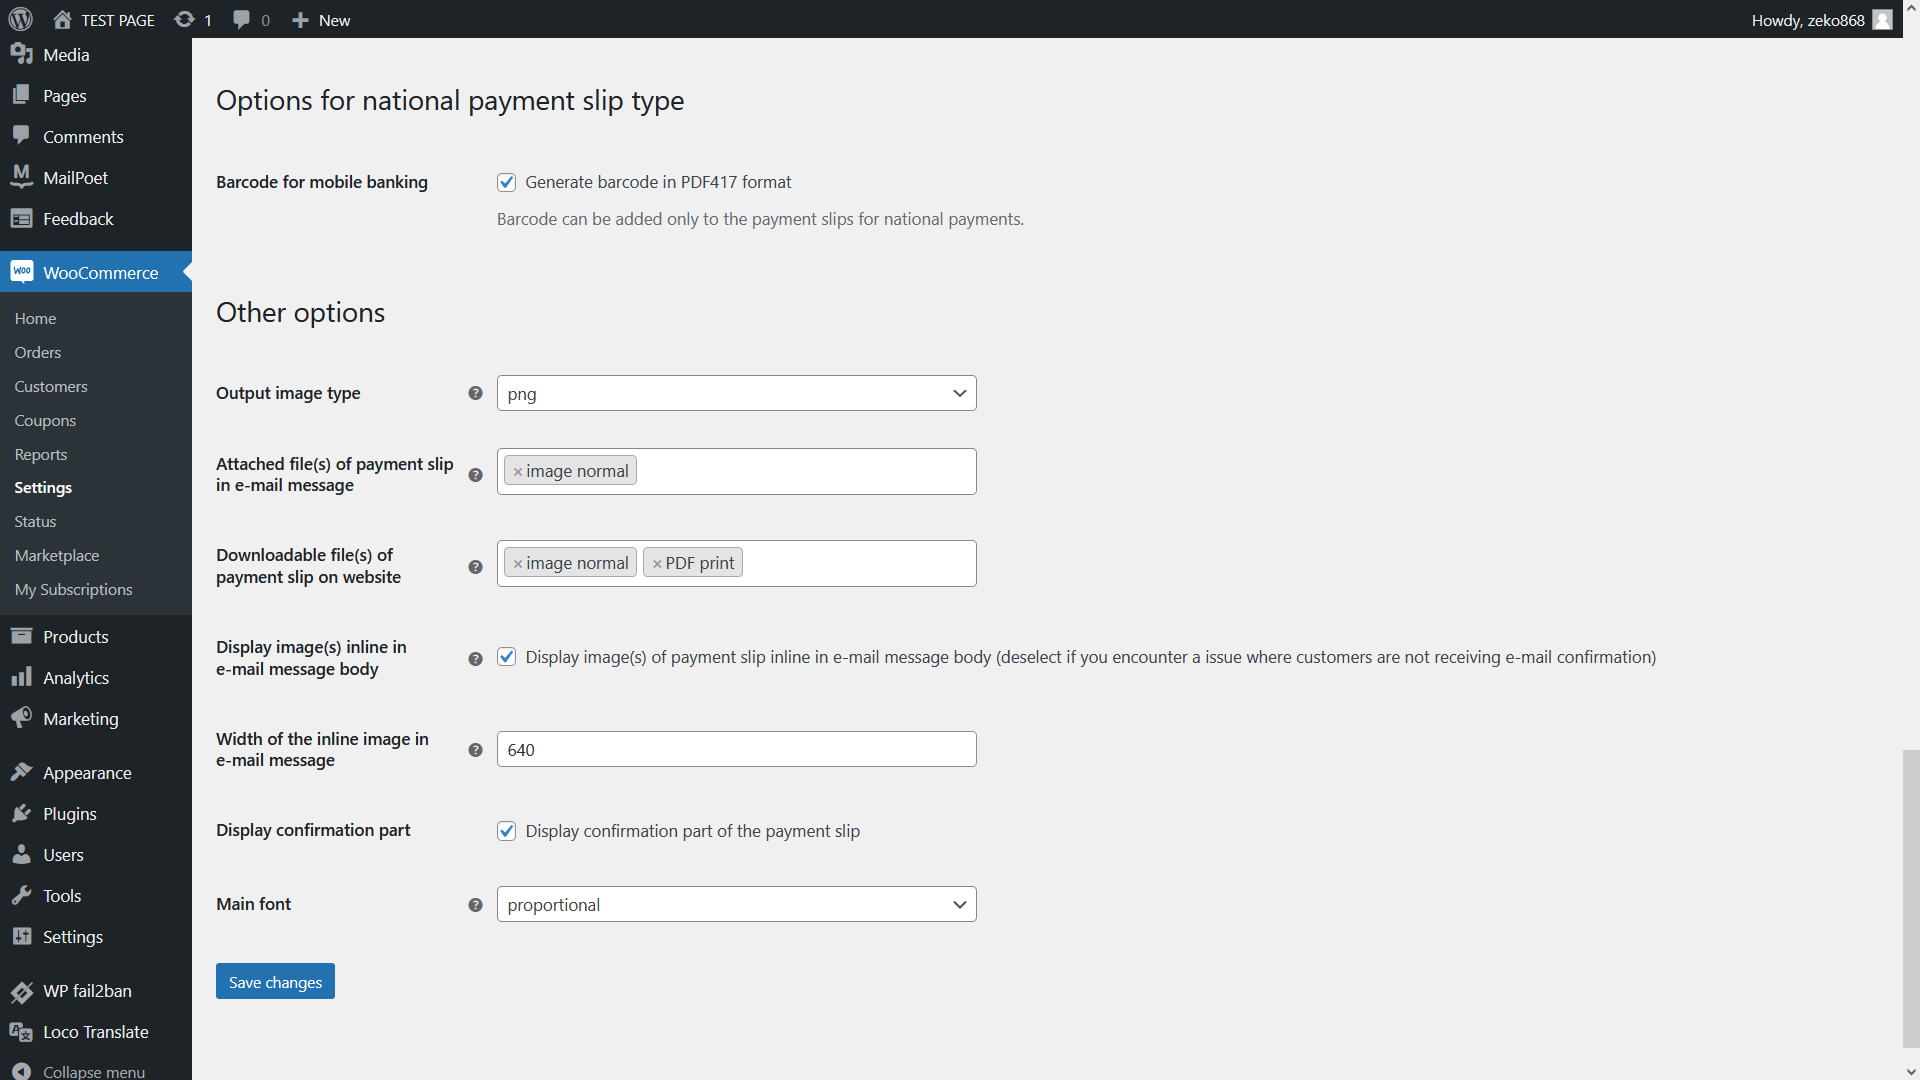The height and width of the screenshot is (1080, 1920).
Task: Click the Tools wrench icon
Action: click(21, 895)
